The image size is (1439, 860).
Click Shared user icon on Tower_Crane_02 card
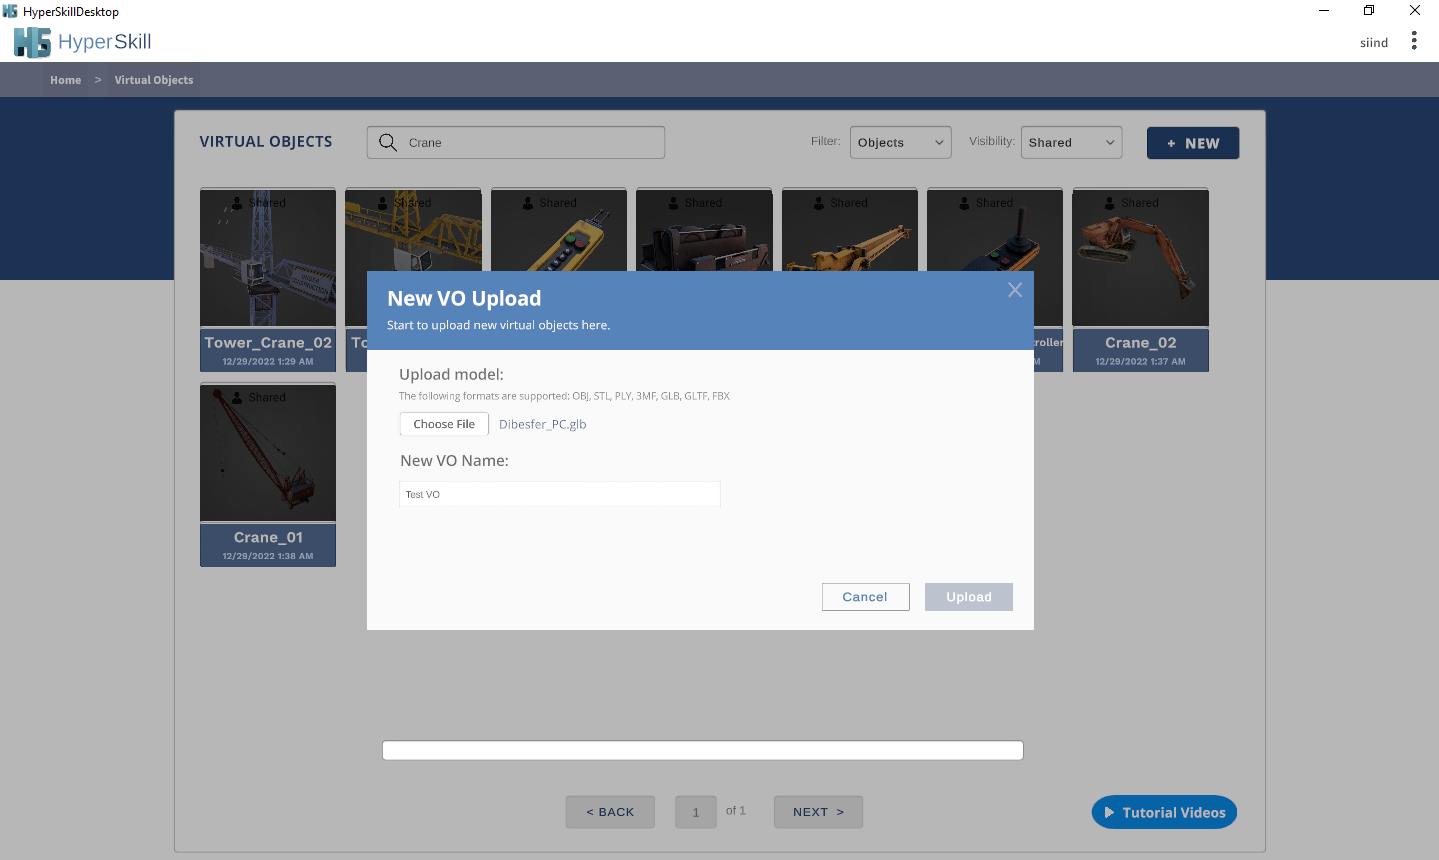click(237, 203)
